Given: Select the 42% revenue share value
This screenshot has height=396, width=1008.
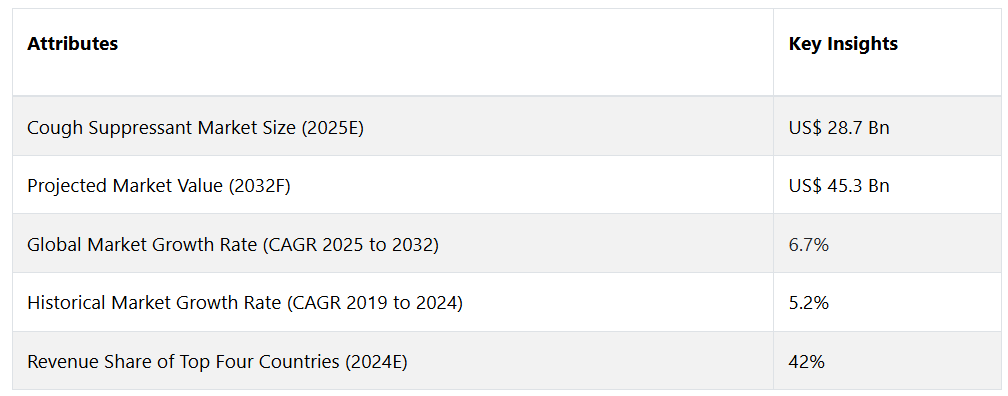Looking at the screenshot, I should (807, 362).
